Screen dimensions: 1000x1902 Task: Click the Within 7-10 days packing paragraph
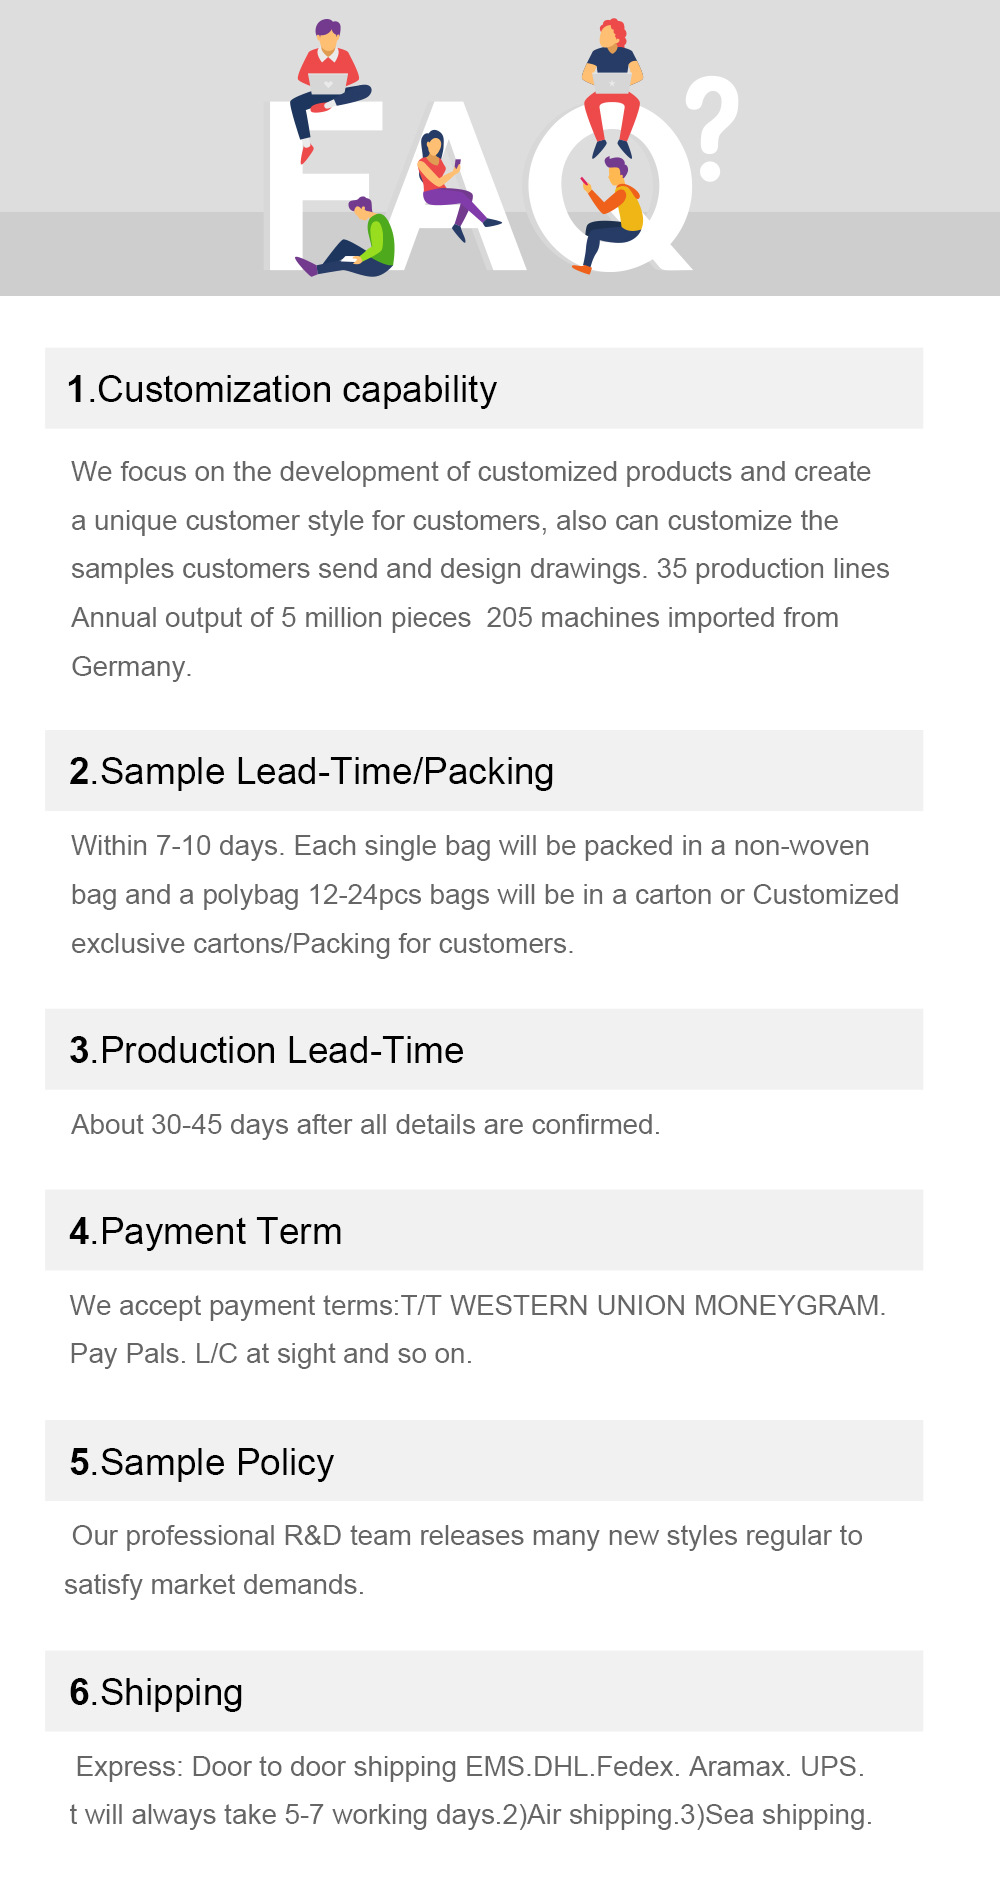click(484, 894)
